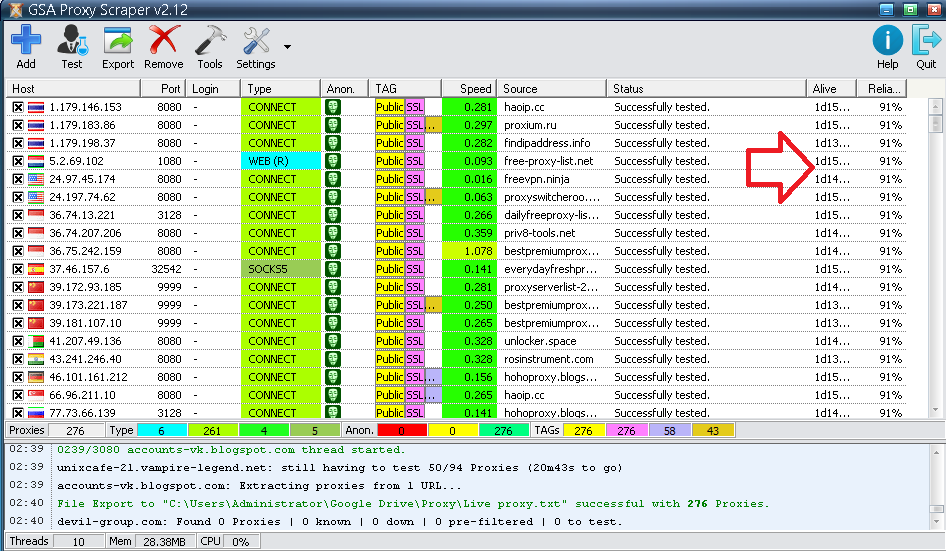Run the proxy Test tool
This screenshot has height=551, width=946.
72,40
